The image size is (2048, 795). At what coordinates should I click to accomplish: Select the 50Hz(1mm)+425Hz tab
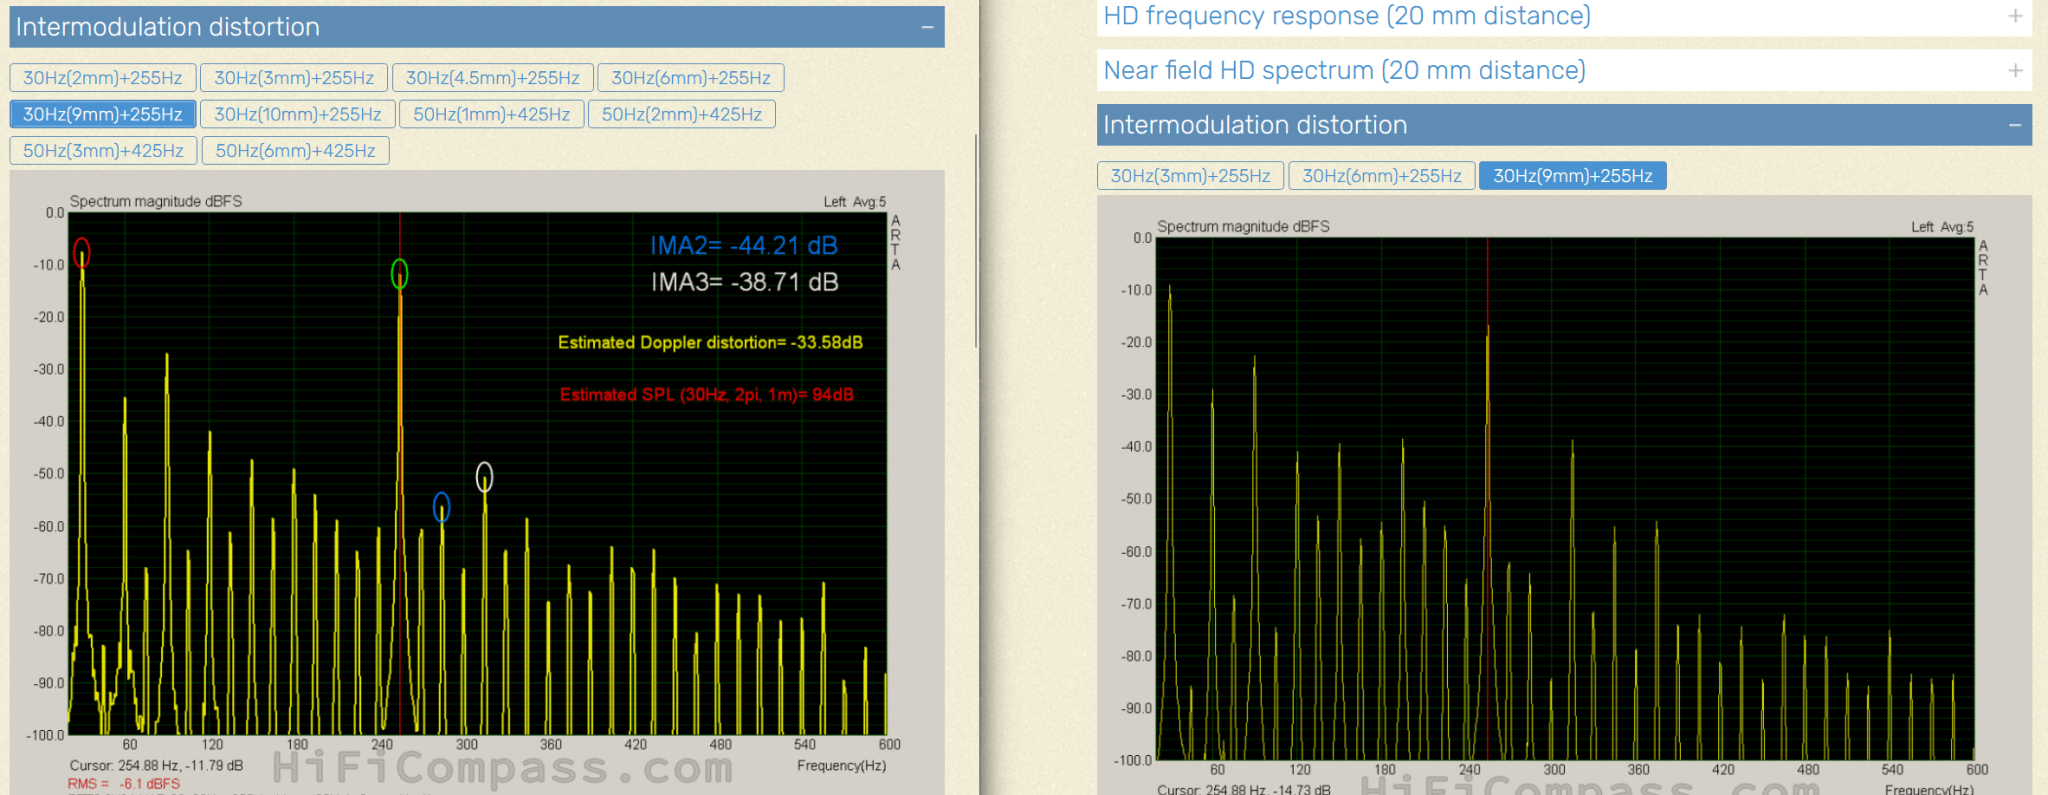[491, 114]
